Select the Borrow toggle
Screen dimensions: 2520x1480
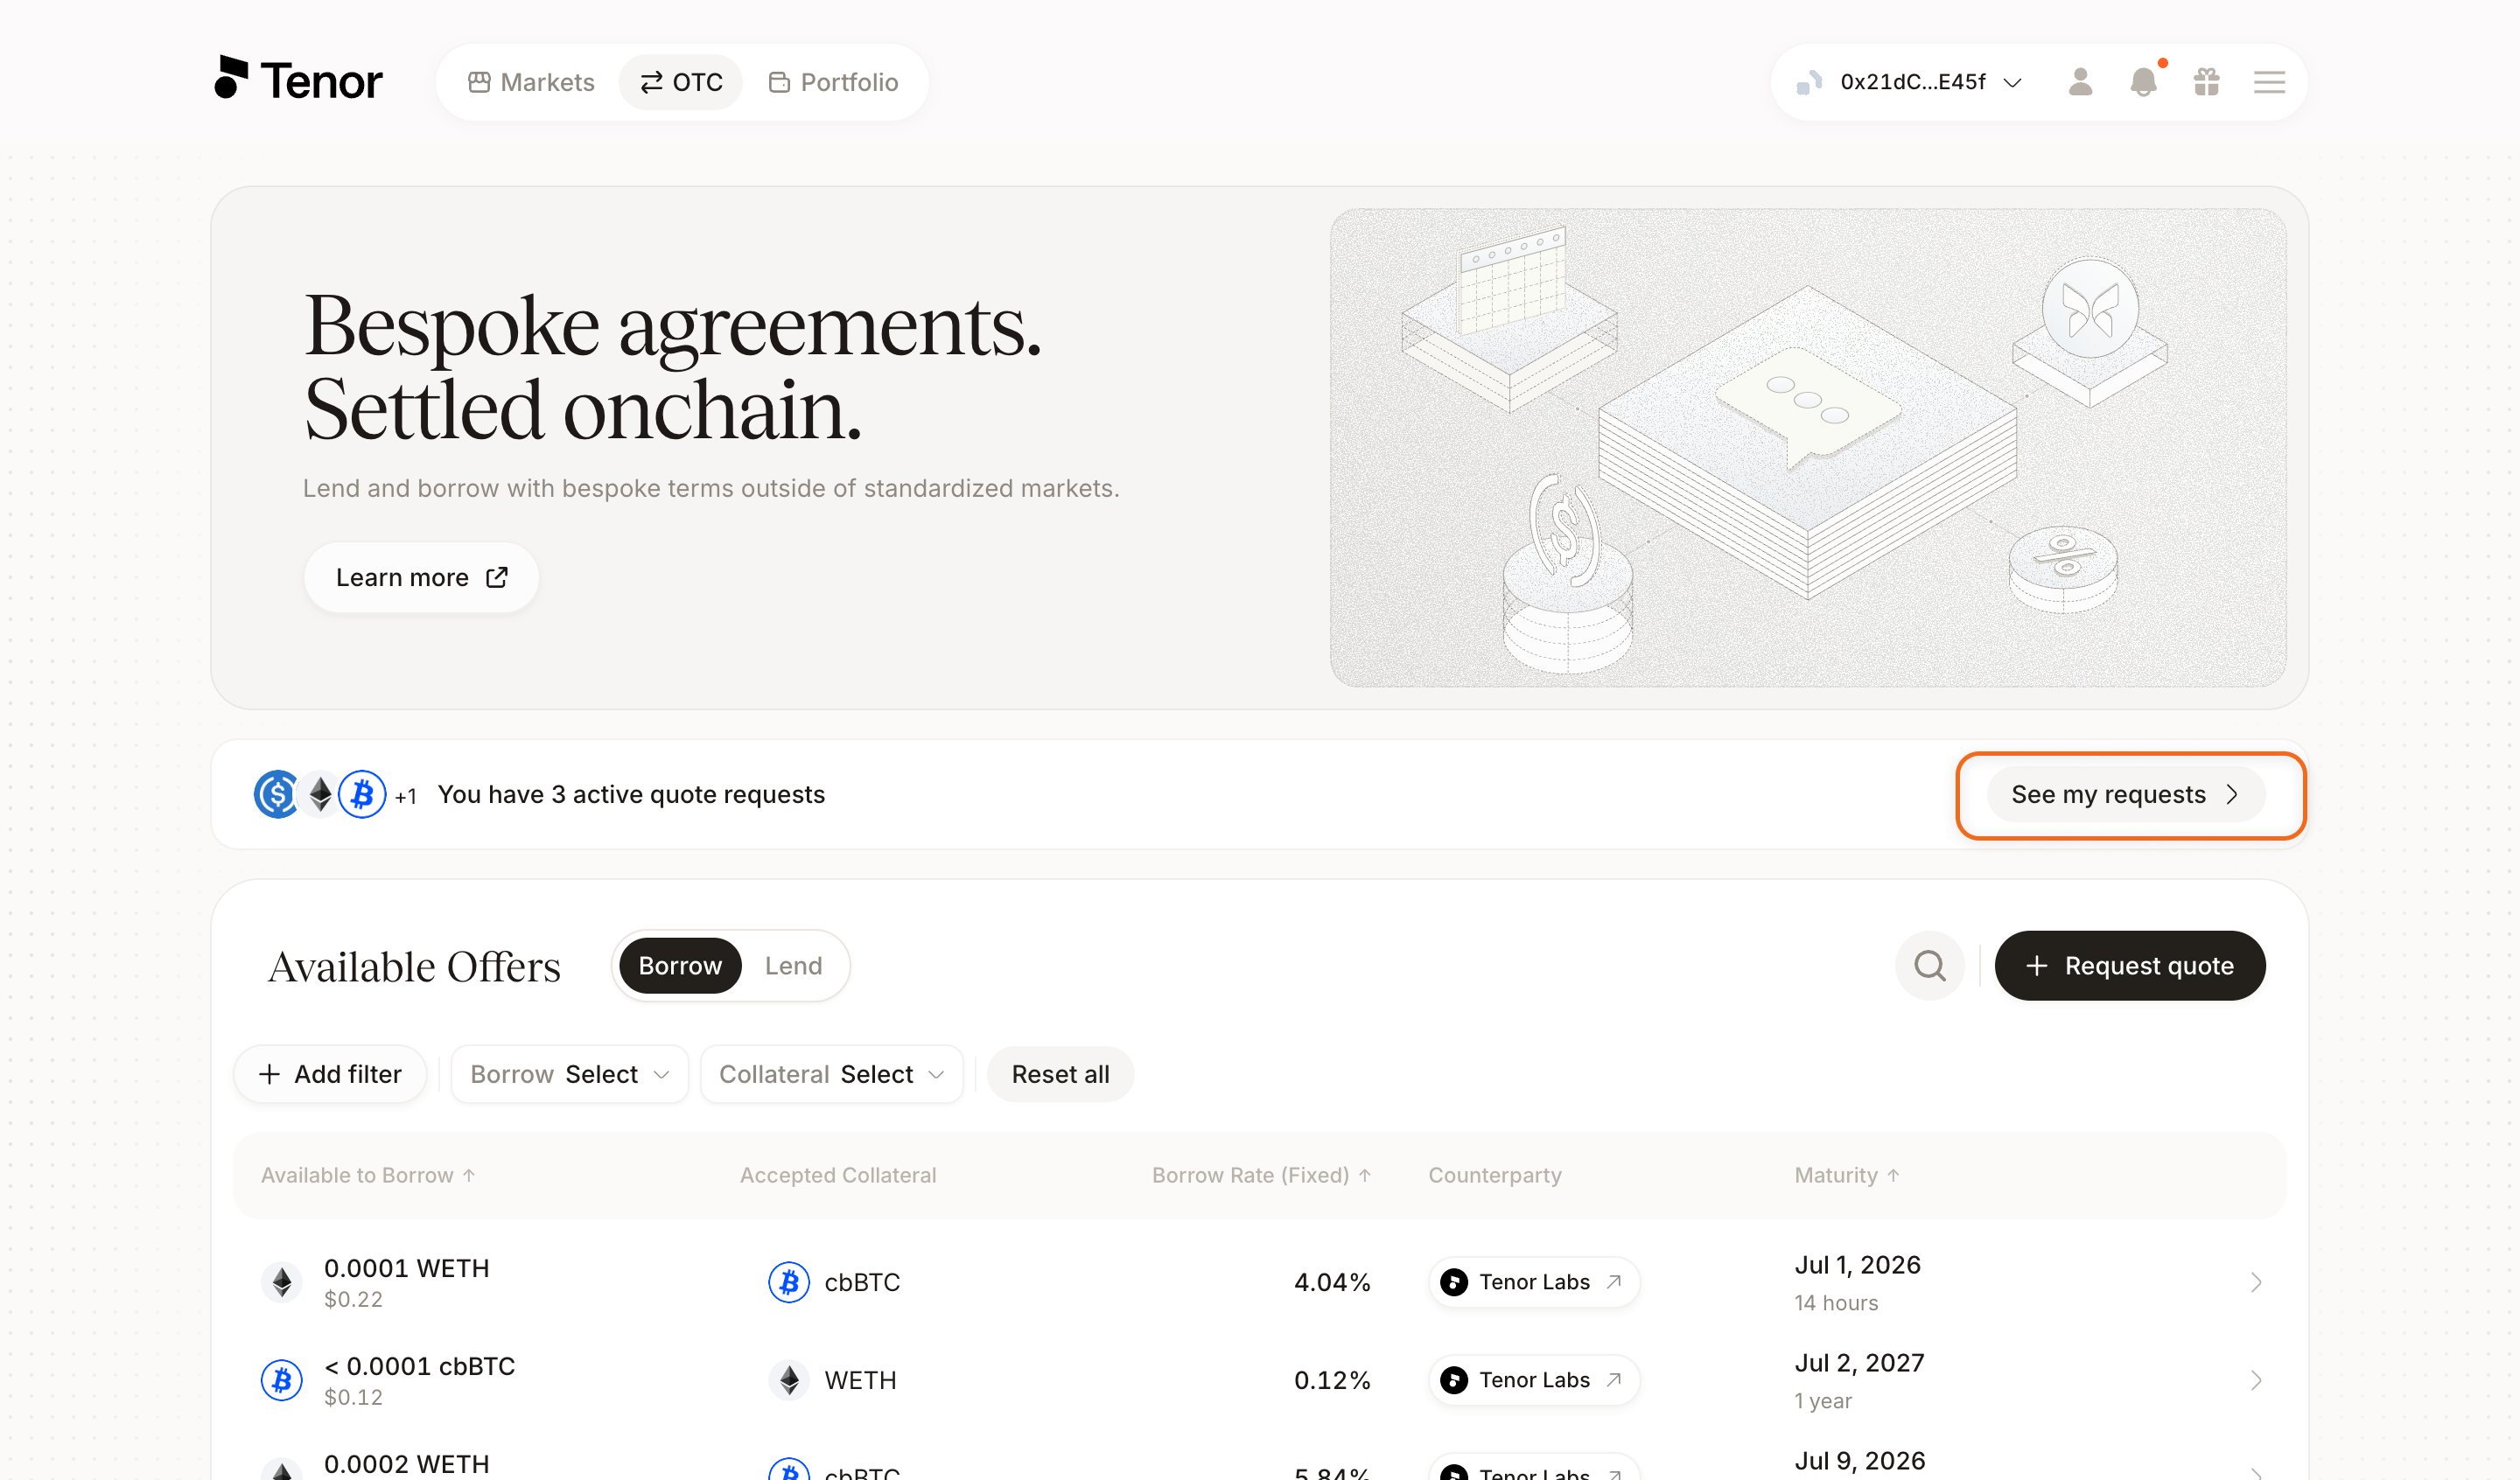point(680,965)
